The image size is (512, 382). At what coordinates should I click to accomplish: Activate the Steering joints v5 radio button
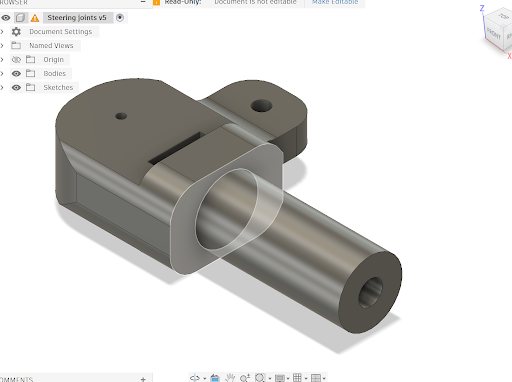coord(120,18)
